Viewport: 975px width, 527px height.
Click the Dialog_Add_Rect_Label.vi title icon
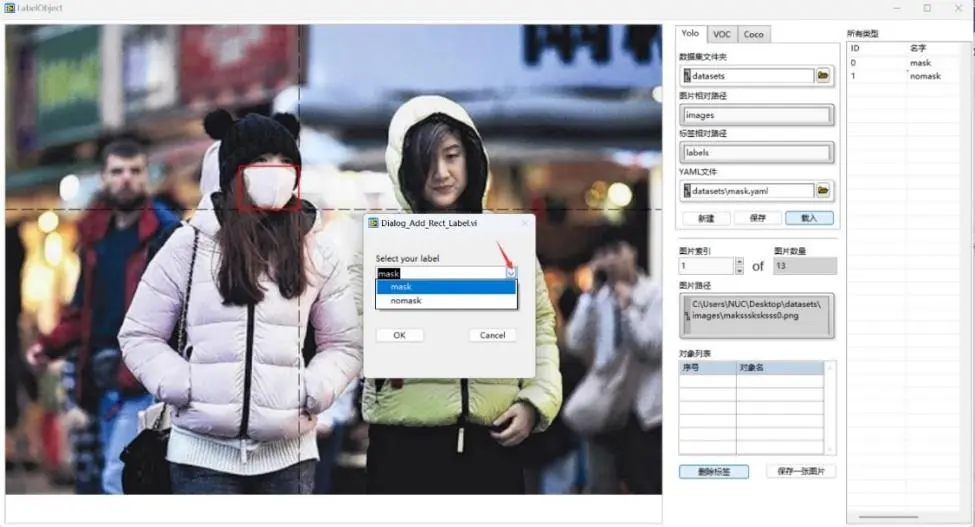point(373,223)
